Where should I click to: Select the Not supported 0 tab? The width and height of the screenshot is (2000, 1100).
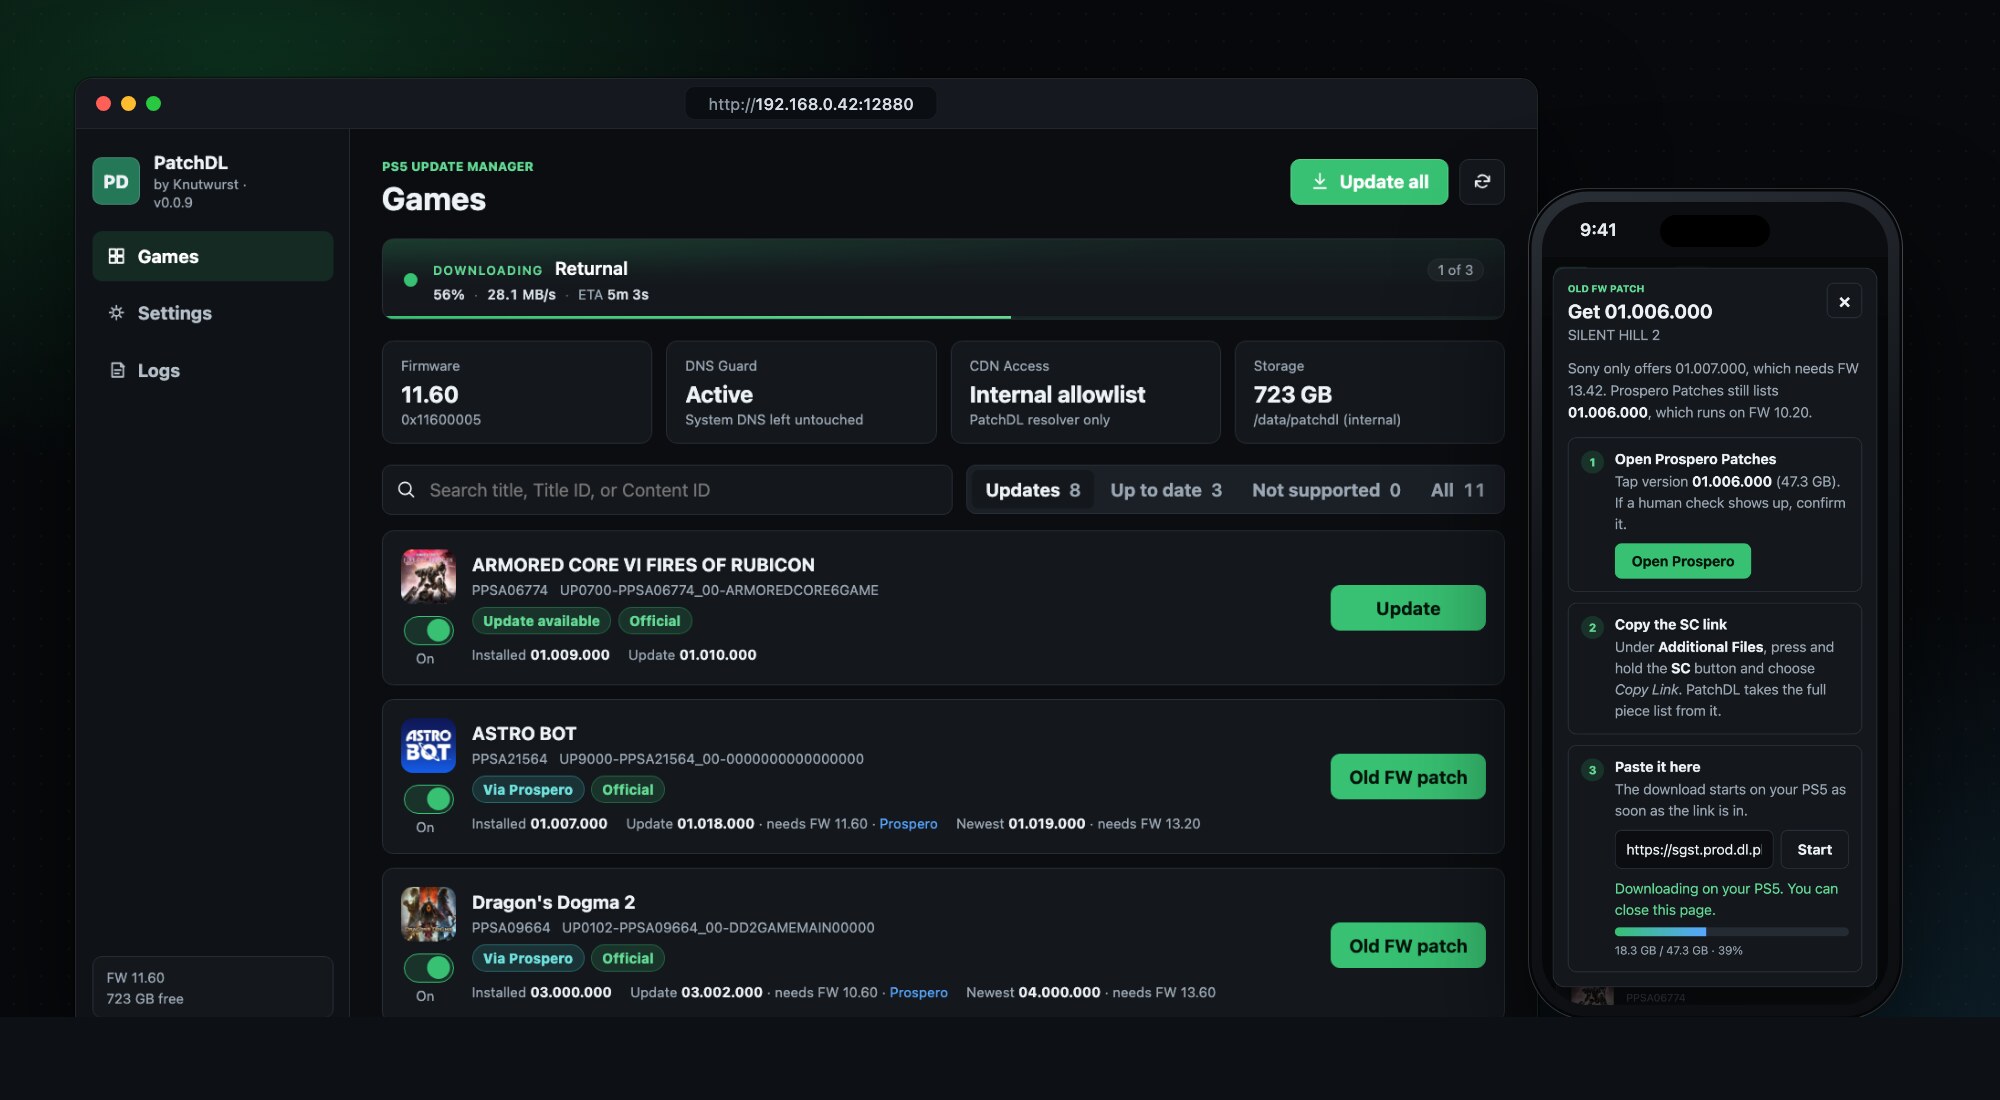(1326, 490)
